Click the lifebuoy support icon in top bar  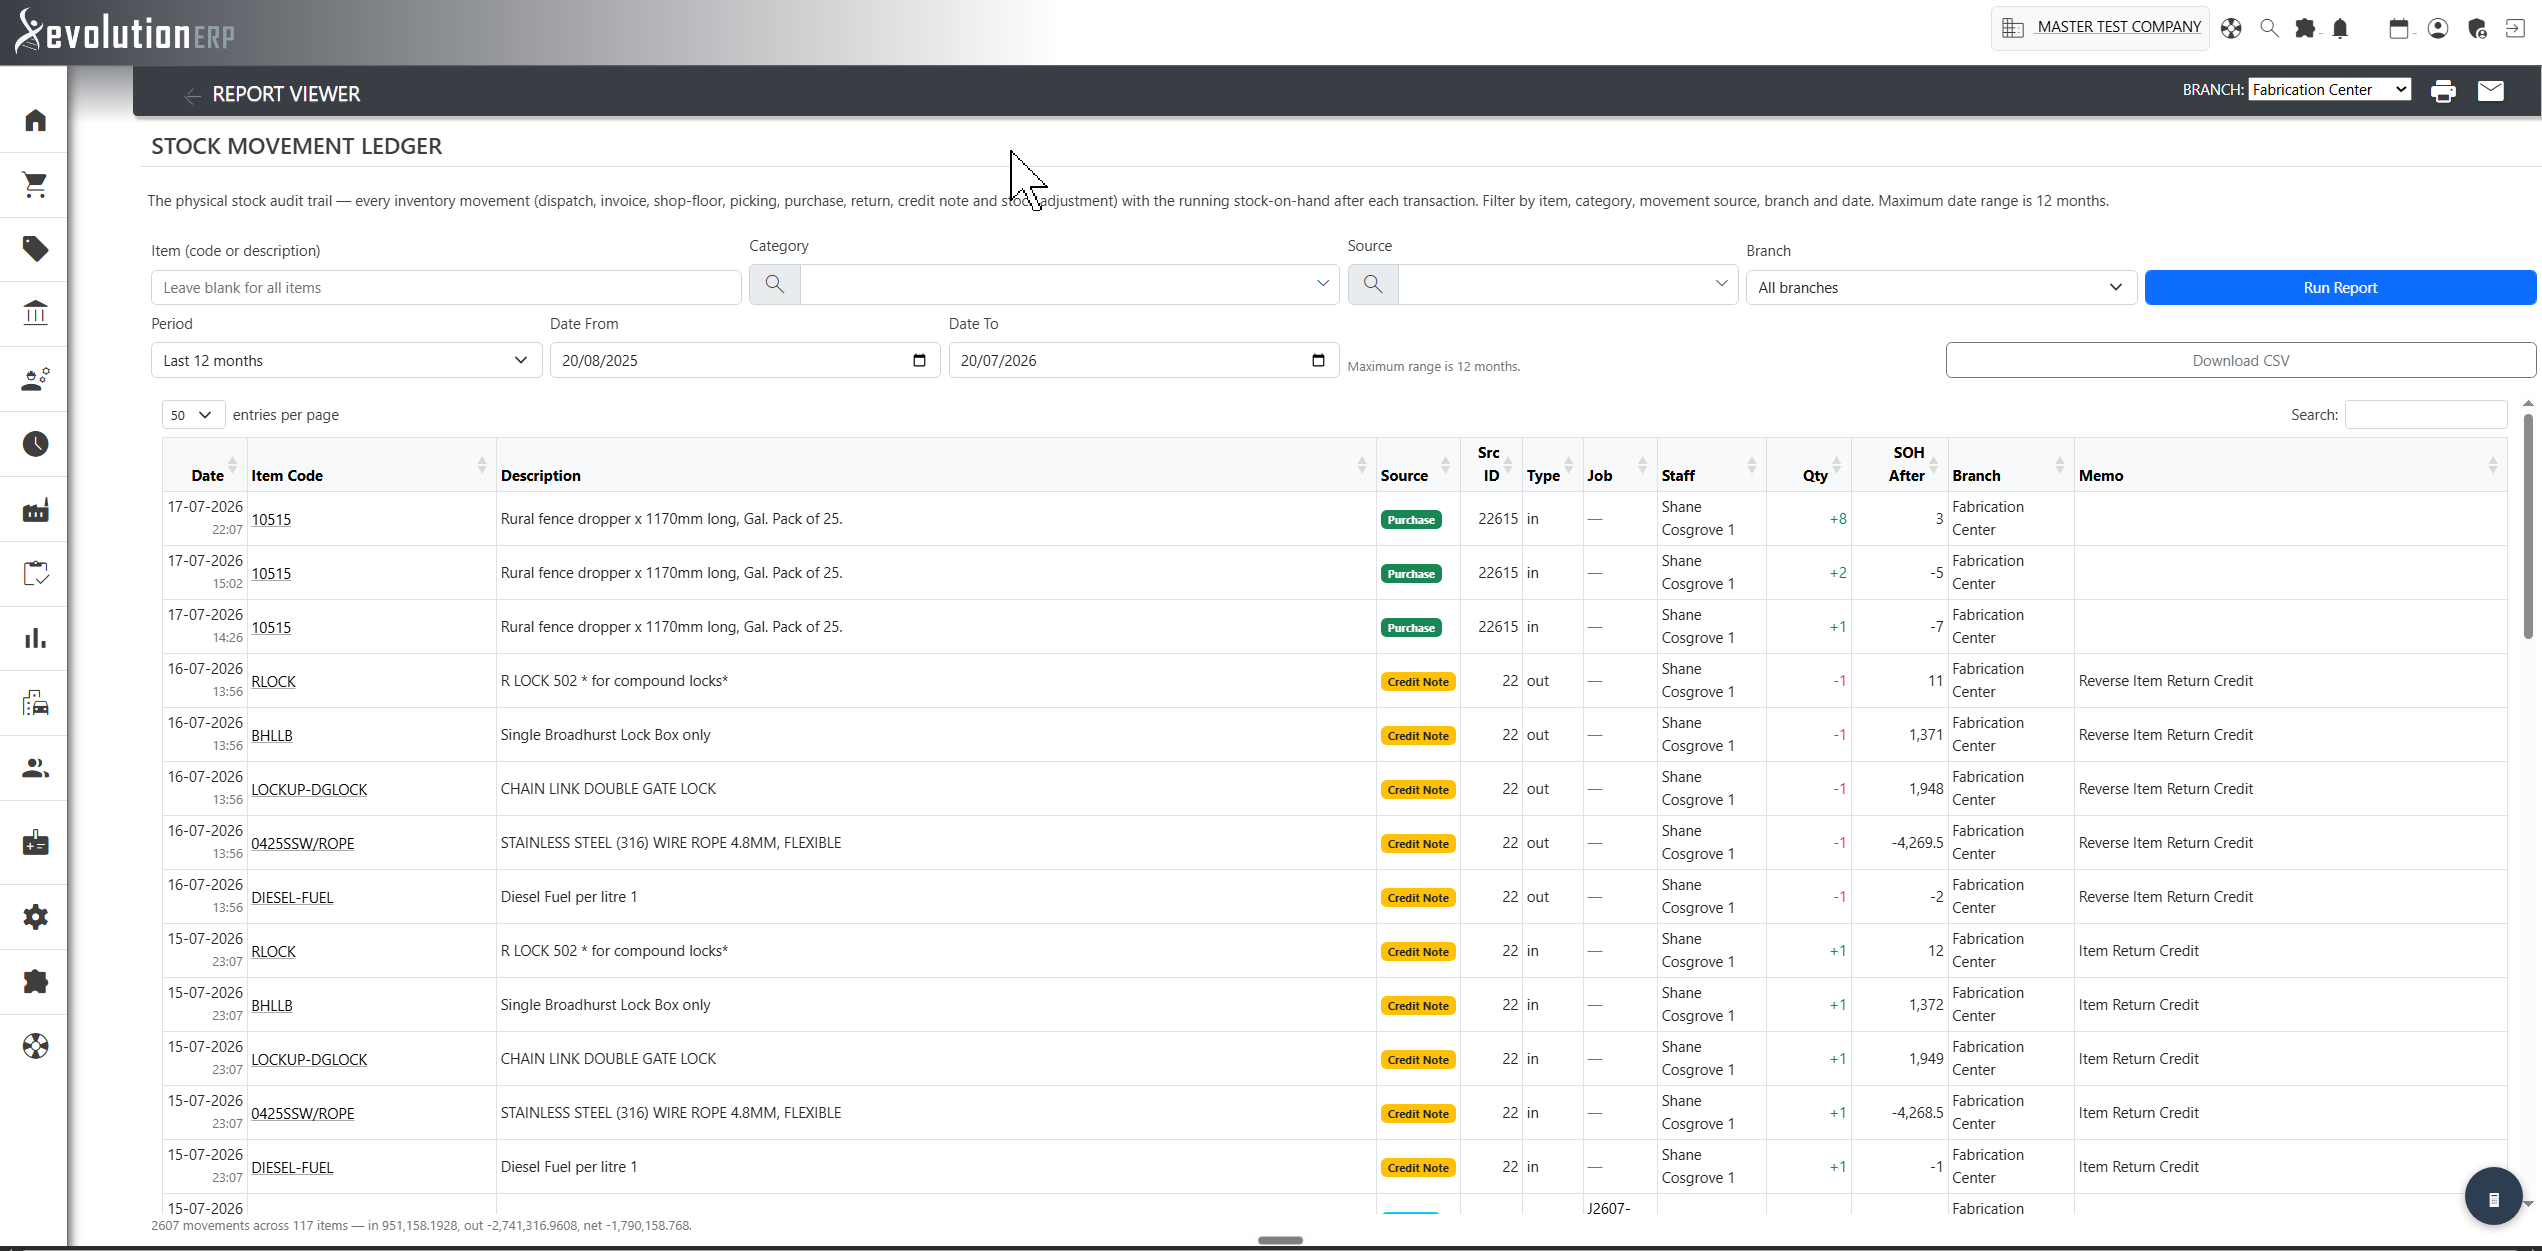[x=2231, y=28]
